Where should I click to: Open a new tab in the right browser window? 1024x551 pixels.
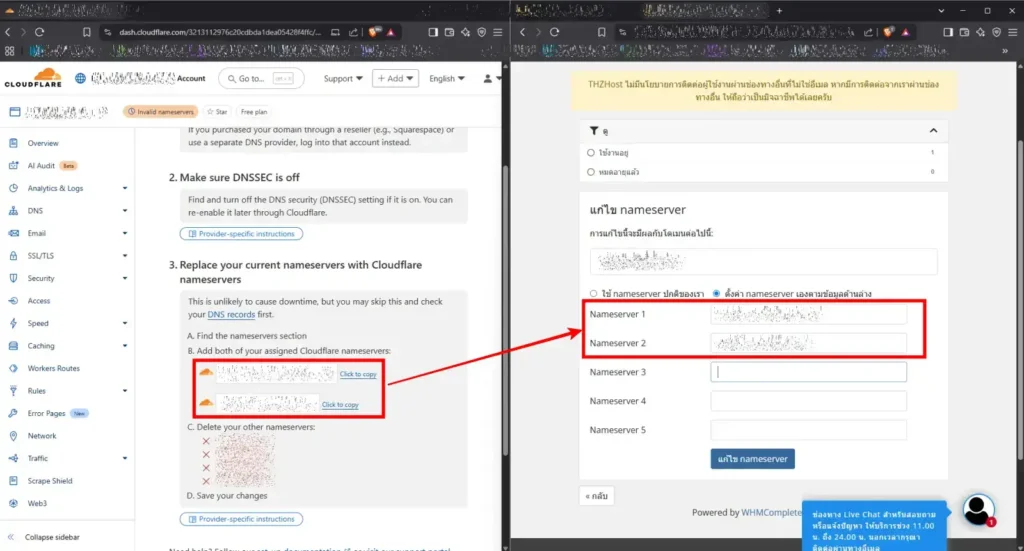pos(779,10)
